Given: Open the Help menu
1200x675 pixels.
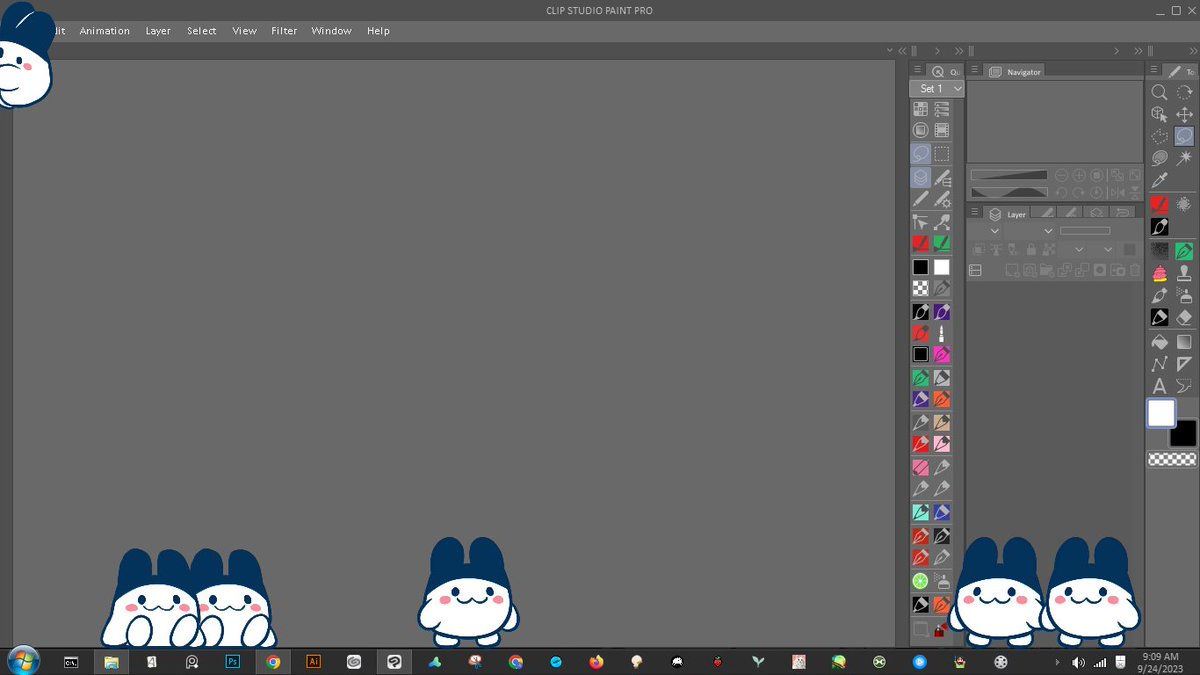Looking at the screenshot, I should (x=378, y=31).
